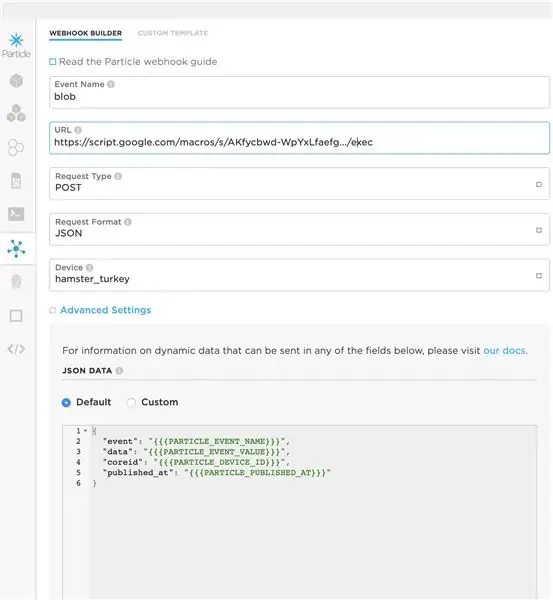Open the Request Format JSON dropdown
Image resolution: width=553 pixels, height=600 pixels.
pos(299,229)
